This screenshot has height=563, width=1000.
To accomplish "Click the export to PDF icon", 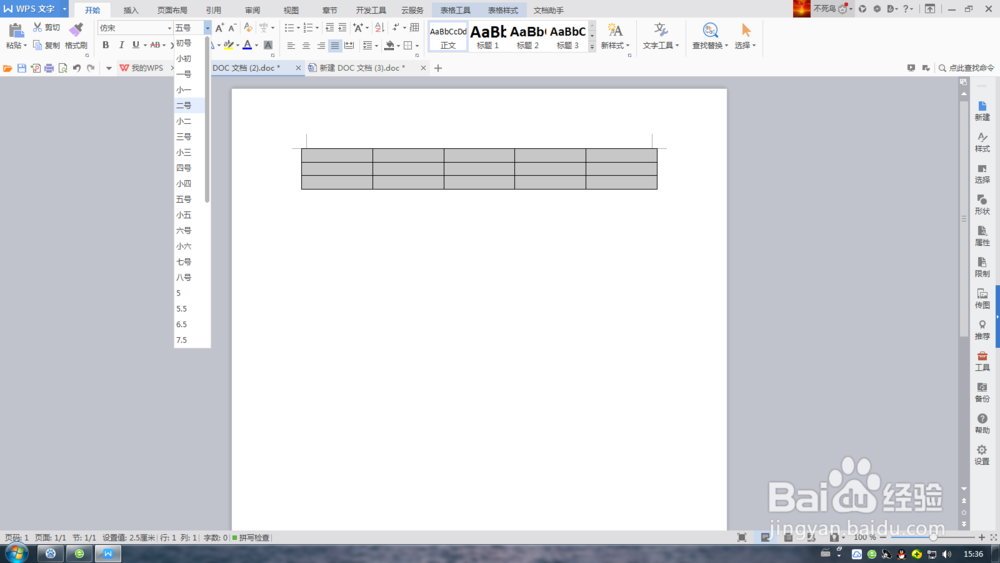I will [36, 68].
